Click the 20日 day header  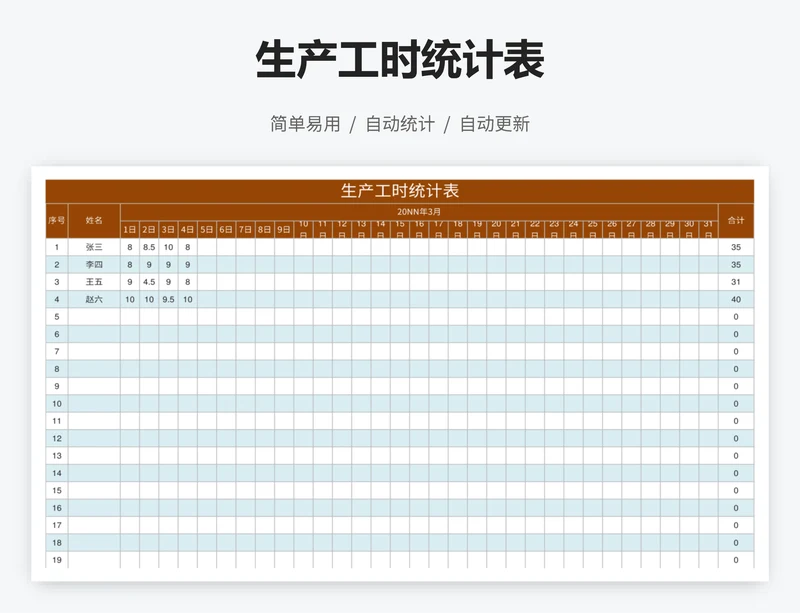pyautogui.click(x=496, y=230)
